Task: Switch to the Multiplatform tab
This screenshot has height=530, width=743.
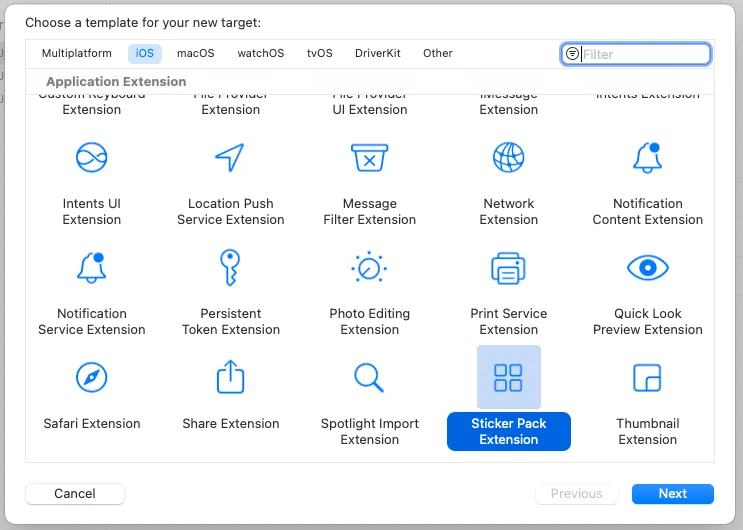Action: [77, 53]
